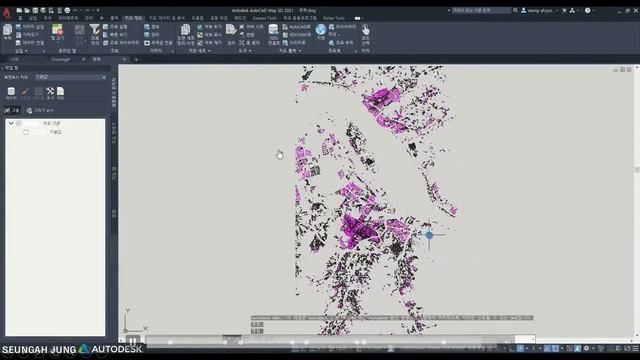Click the map sheet icon in task pane
The image size is (640, 360).
(x=60, y=91)
